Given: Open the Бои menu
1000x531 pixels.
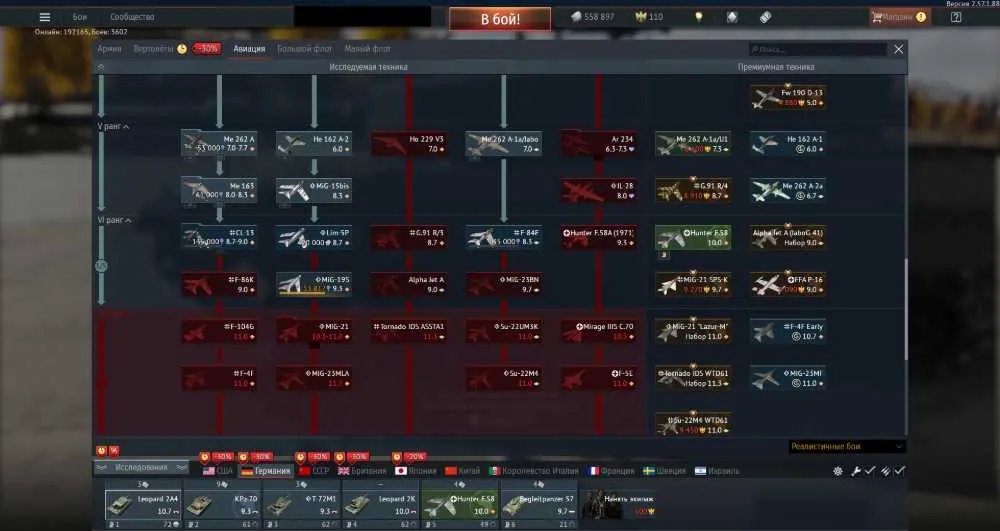Looking at the screenshot, I should pos(80,17).
